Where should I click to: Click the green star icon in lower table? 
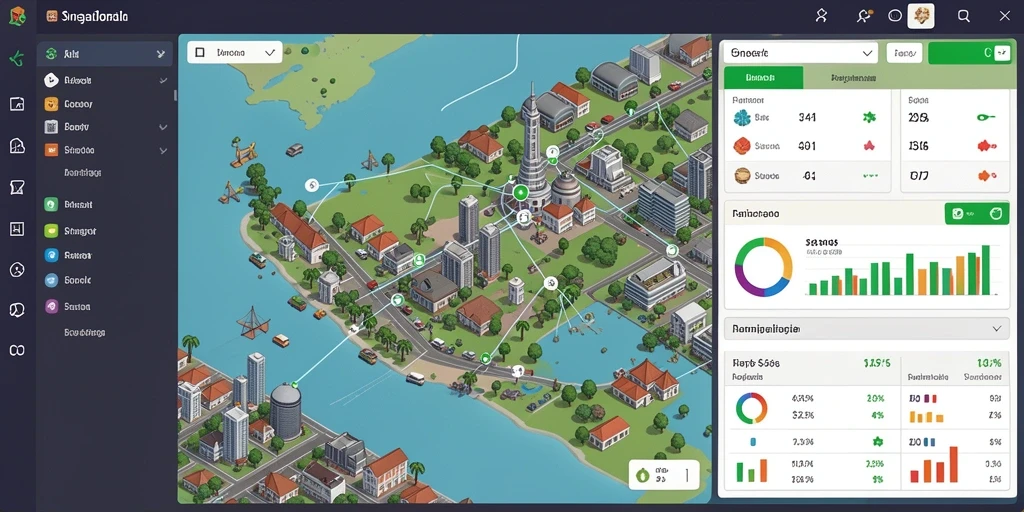(x=878, y=441)
